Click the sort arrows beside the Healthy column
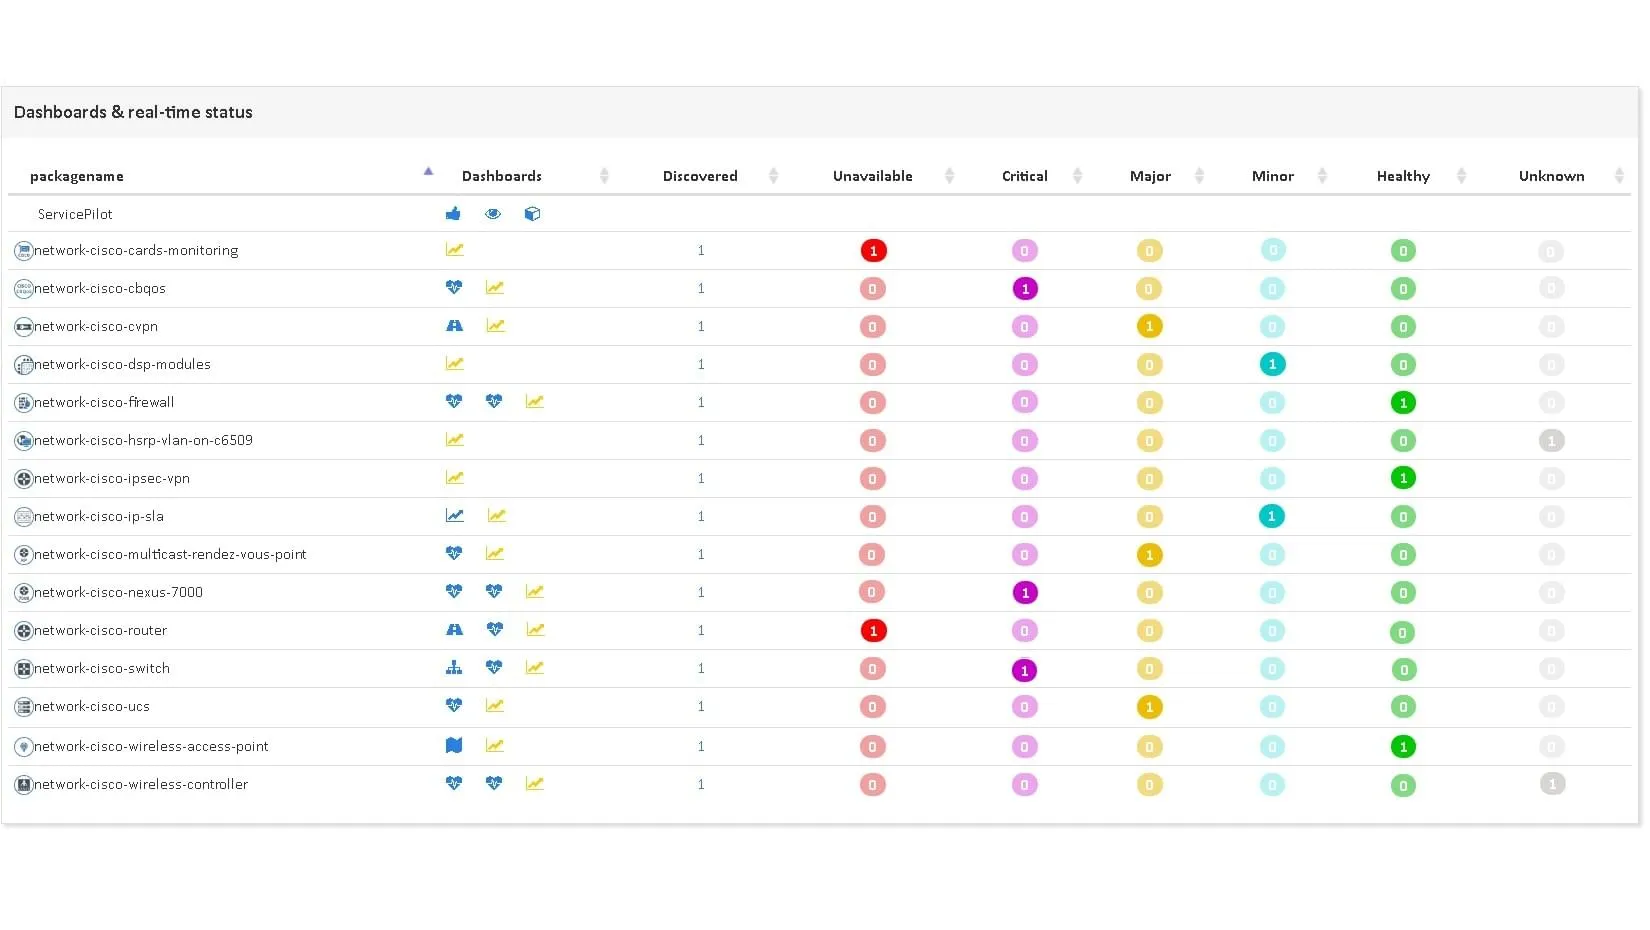 coord(1463,175)
